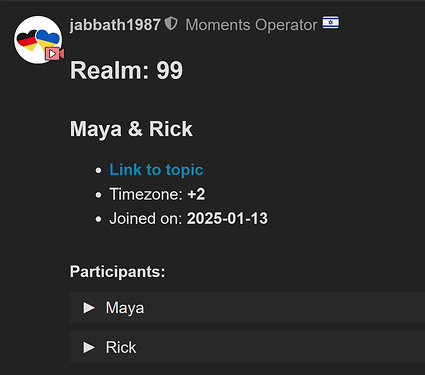Viewport: 425px width, 375px height.
Task: Click the Realm: 99 heading
Action: click(x=126, y=71)
